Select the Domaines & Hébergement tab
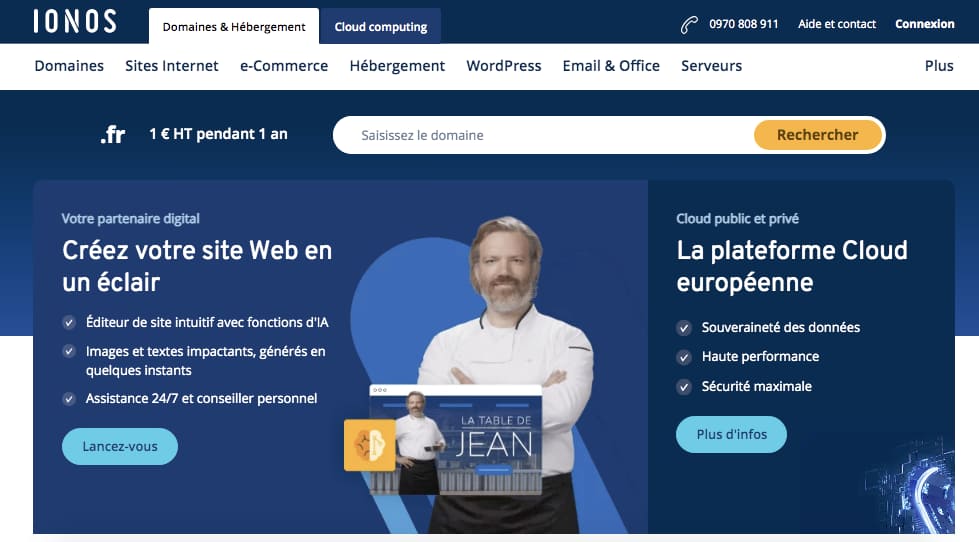Viewport: 979px width, 542px height. [x=234, y=26]
